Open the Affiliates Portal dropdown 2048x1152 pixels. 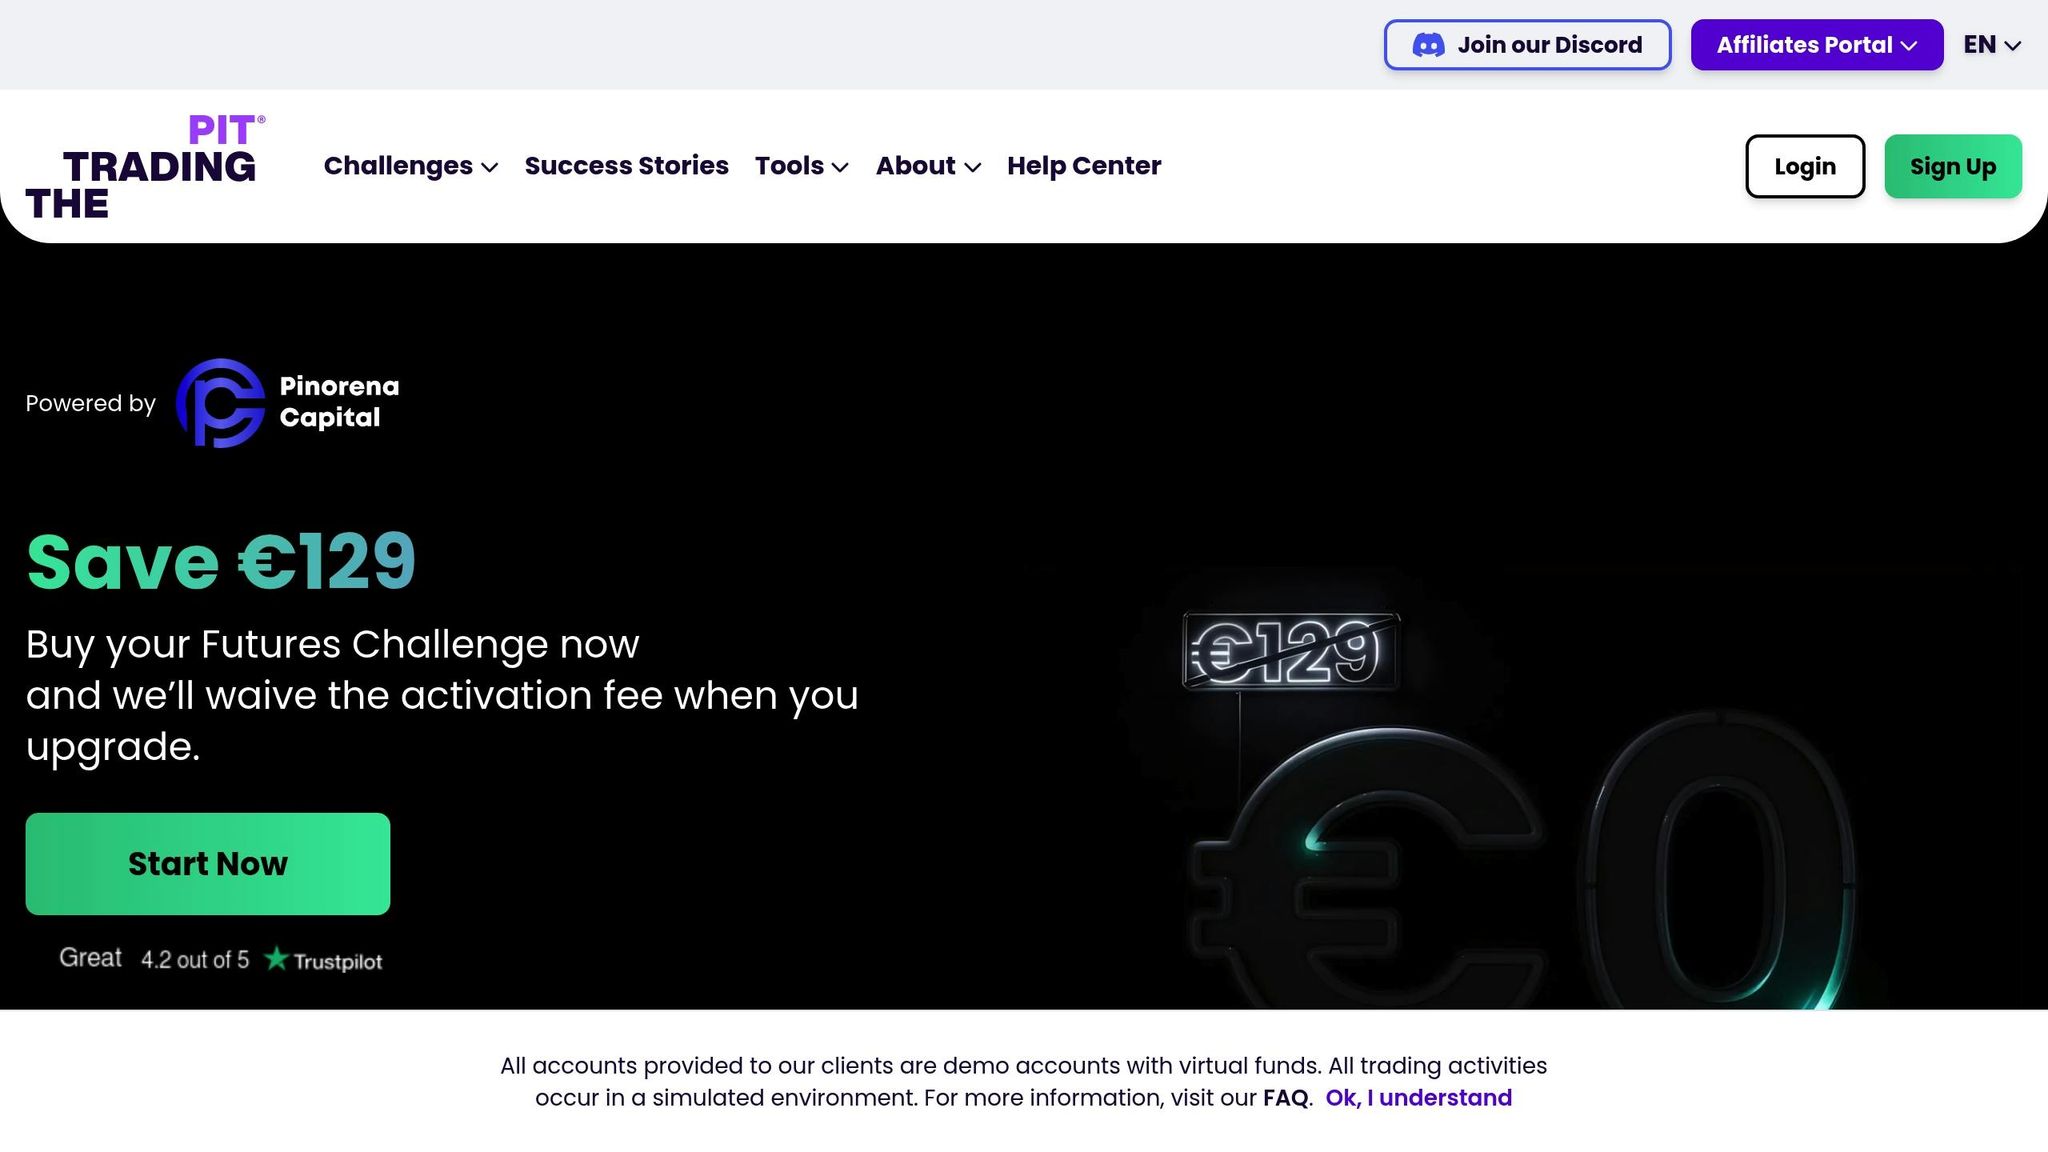point(1816,45)
